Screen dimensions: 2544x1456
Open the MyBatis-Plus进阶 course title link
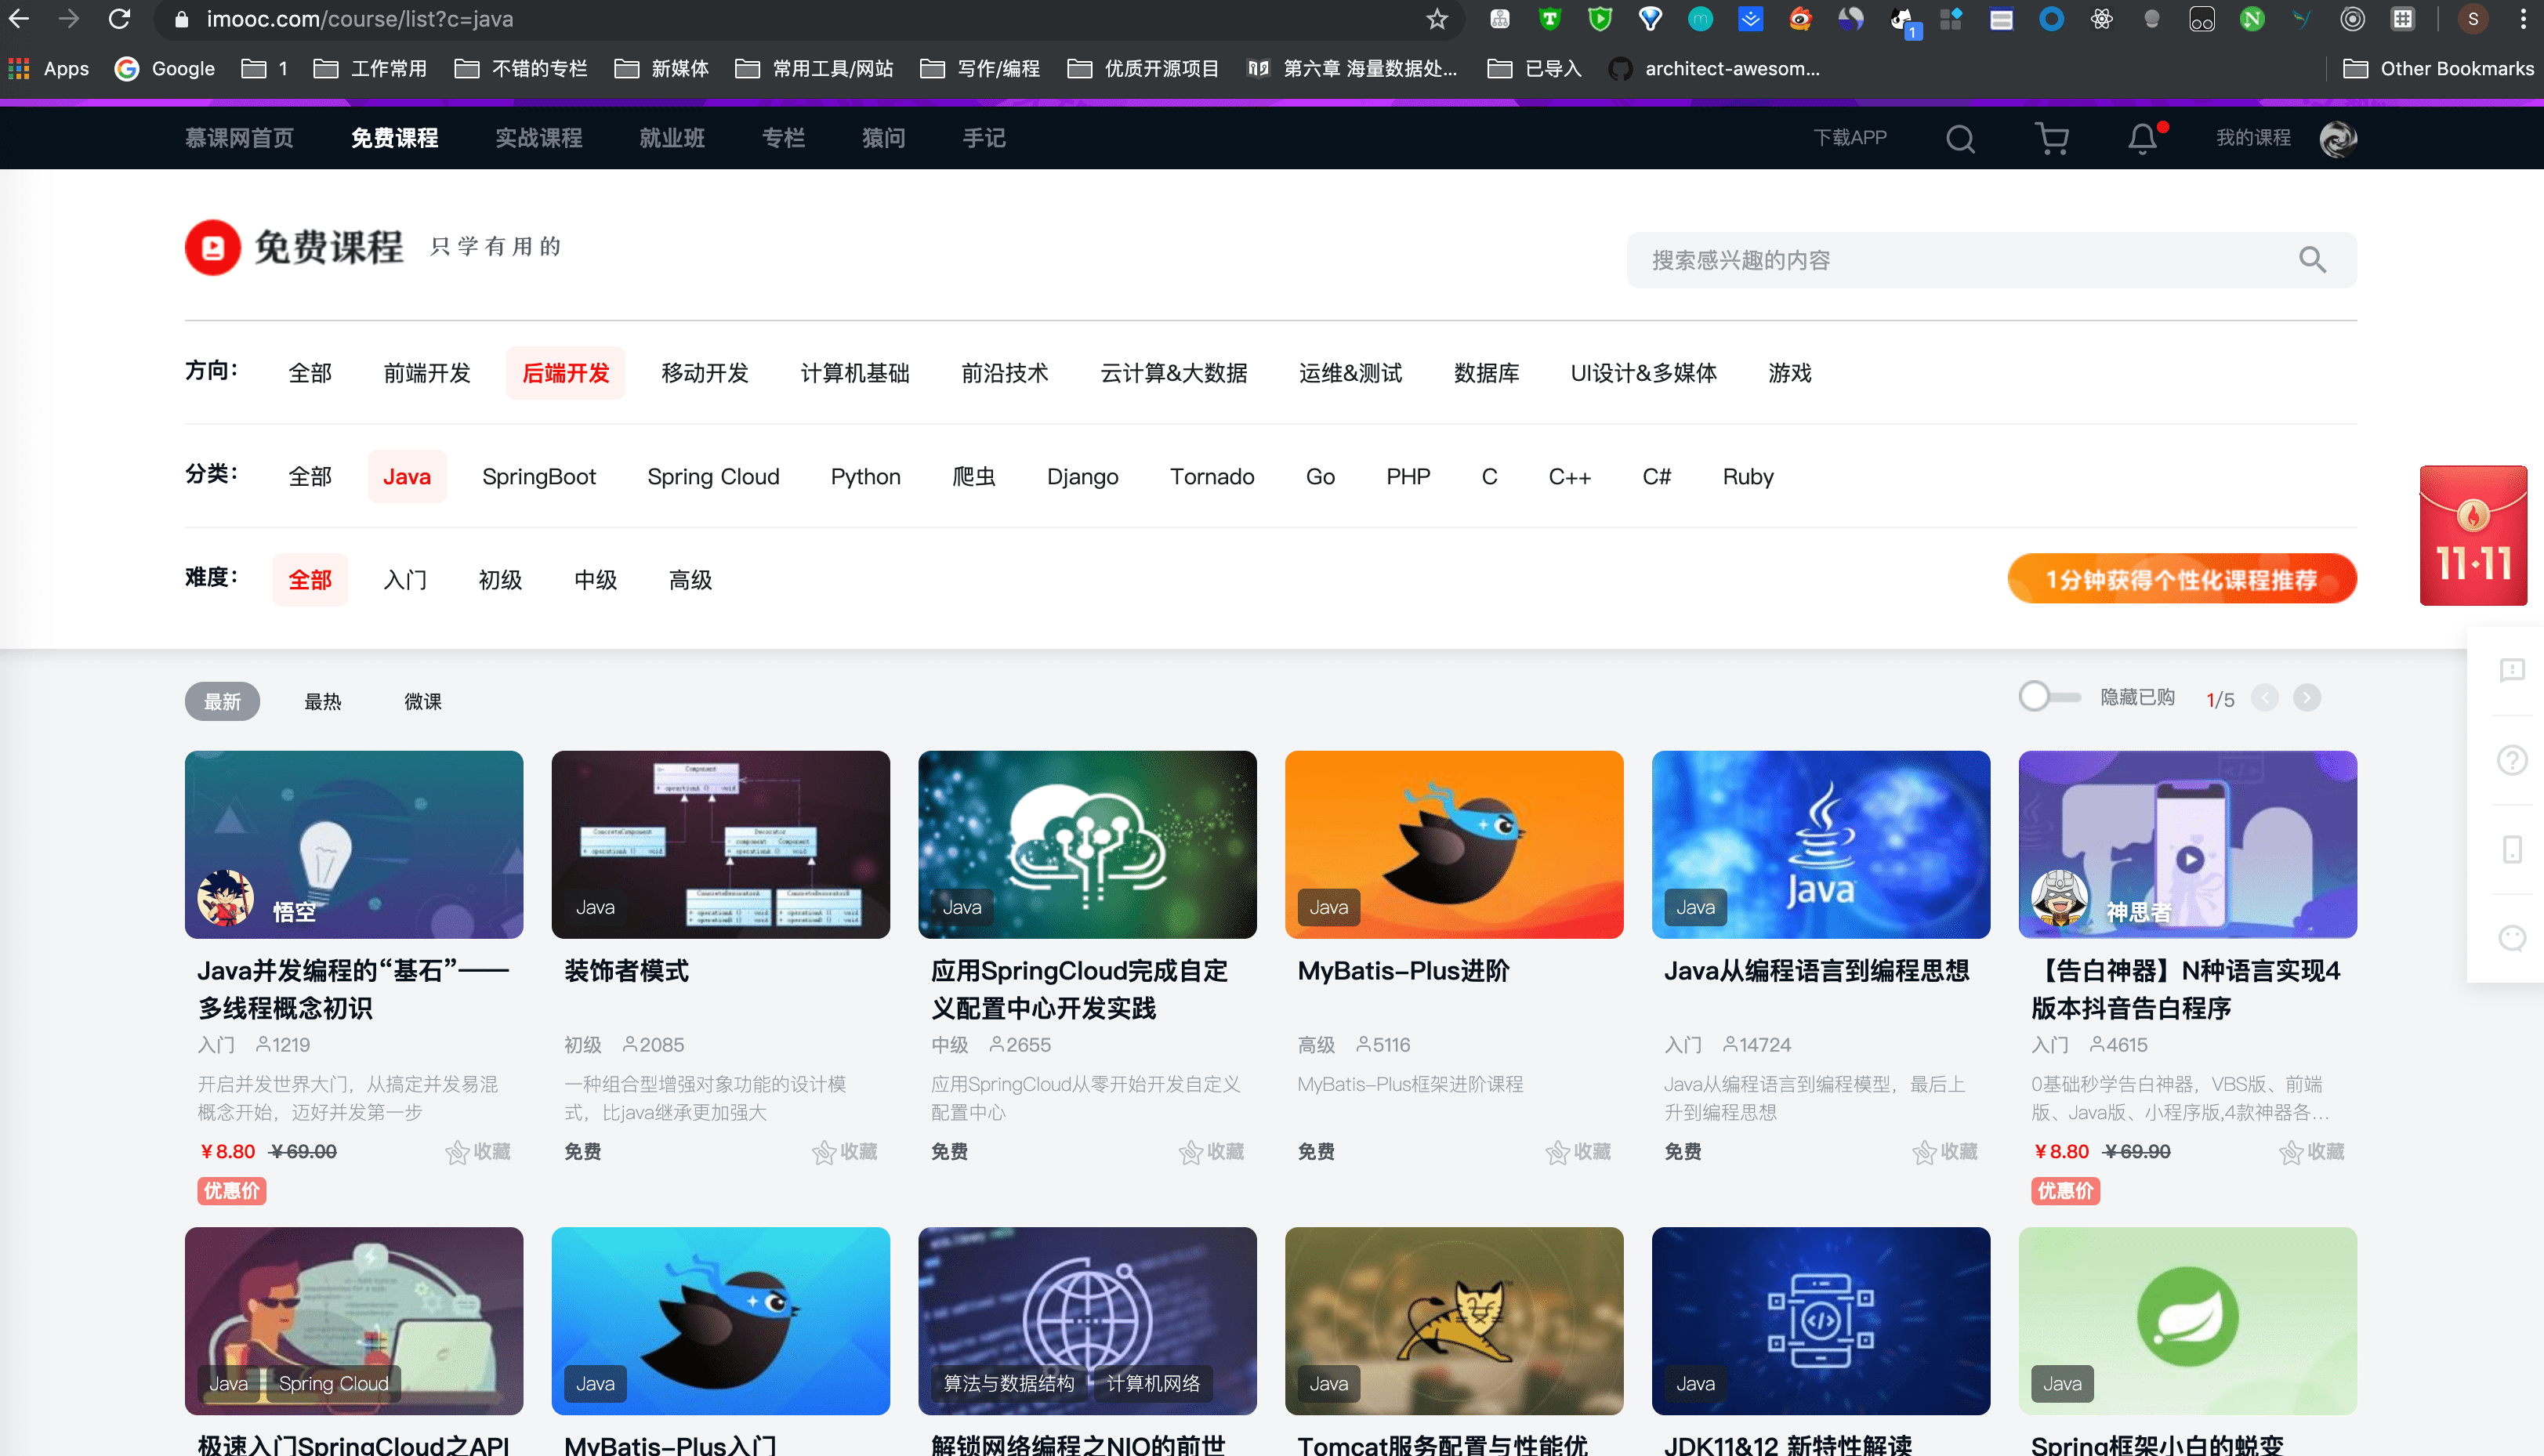(x=1403, y=971)
